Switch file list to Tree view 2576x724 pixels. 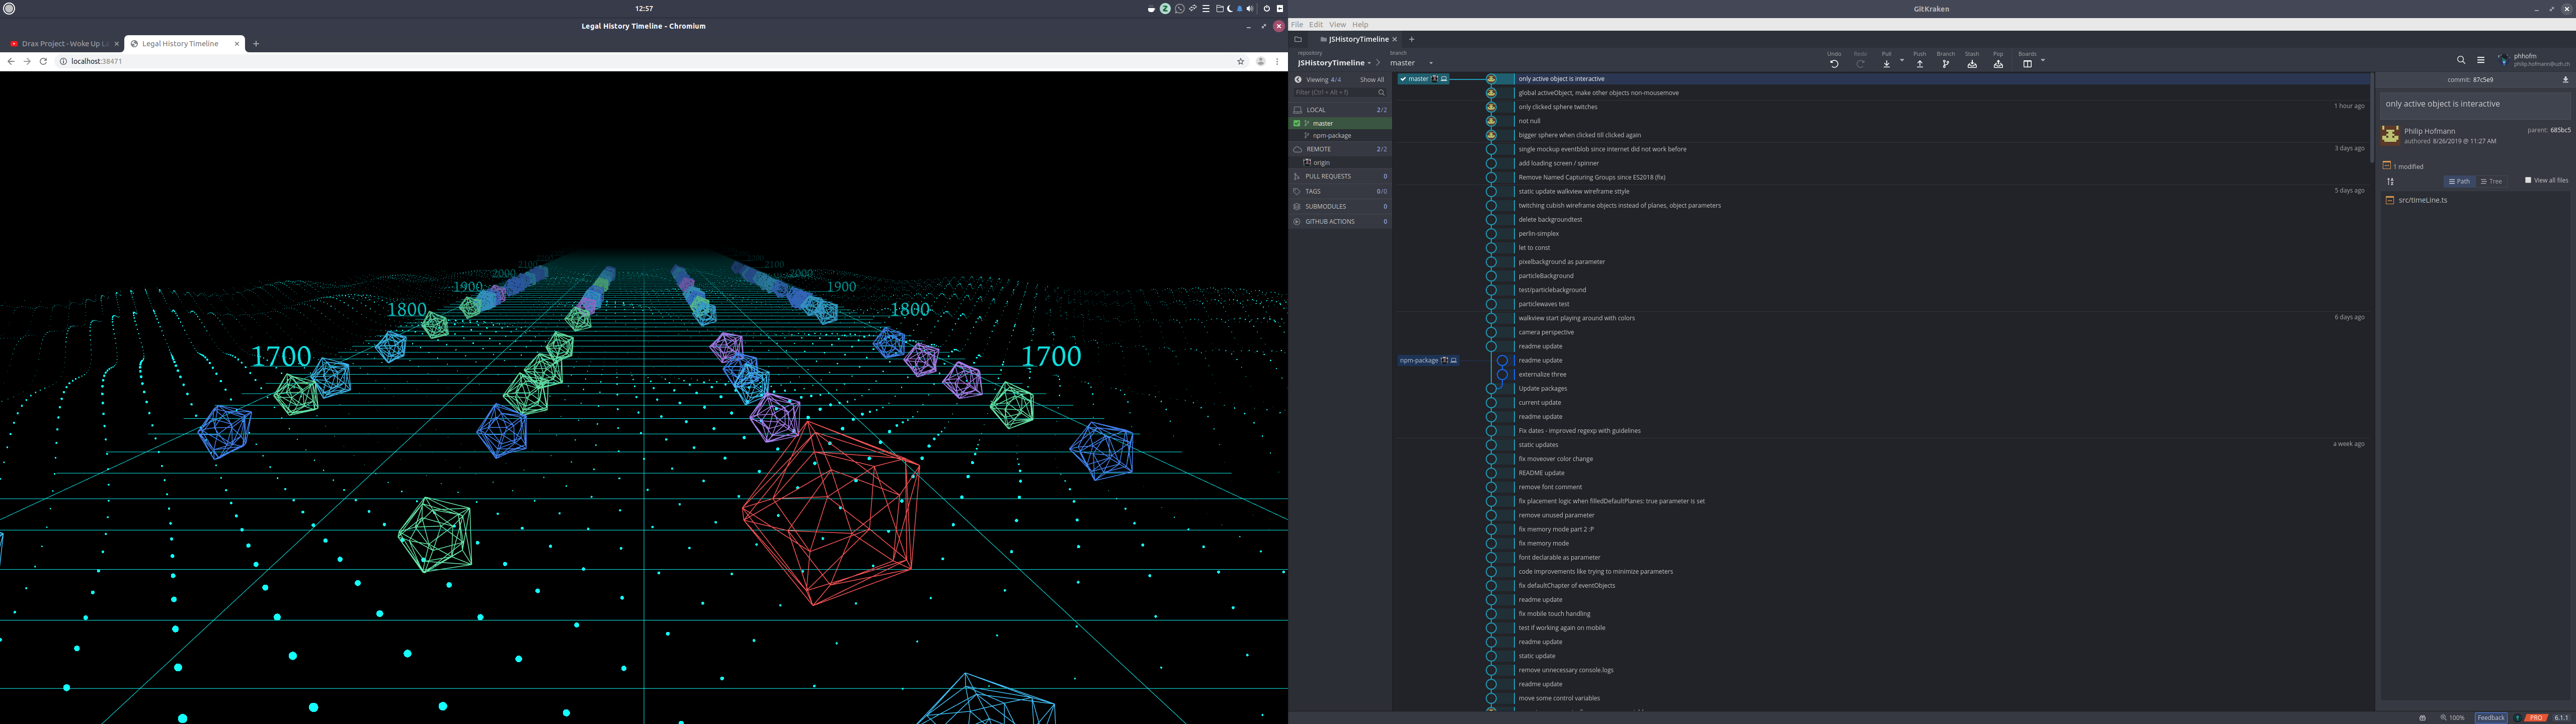click(x=2491, y=181)
